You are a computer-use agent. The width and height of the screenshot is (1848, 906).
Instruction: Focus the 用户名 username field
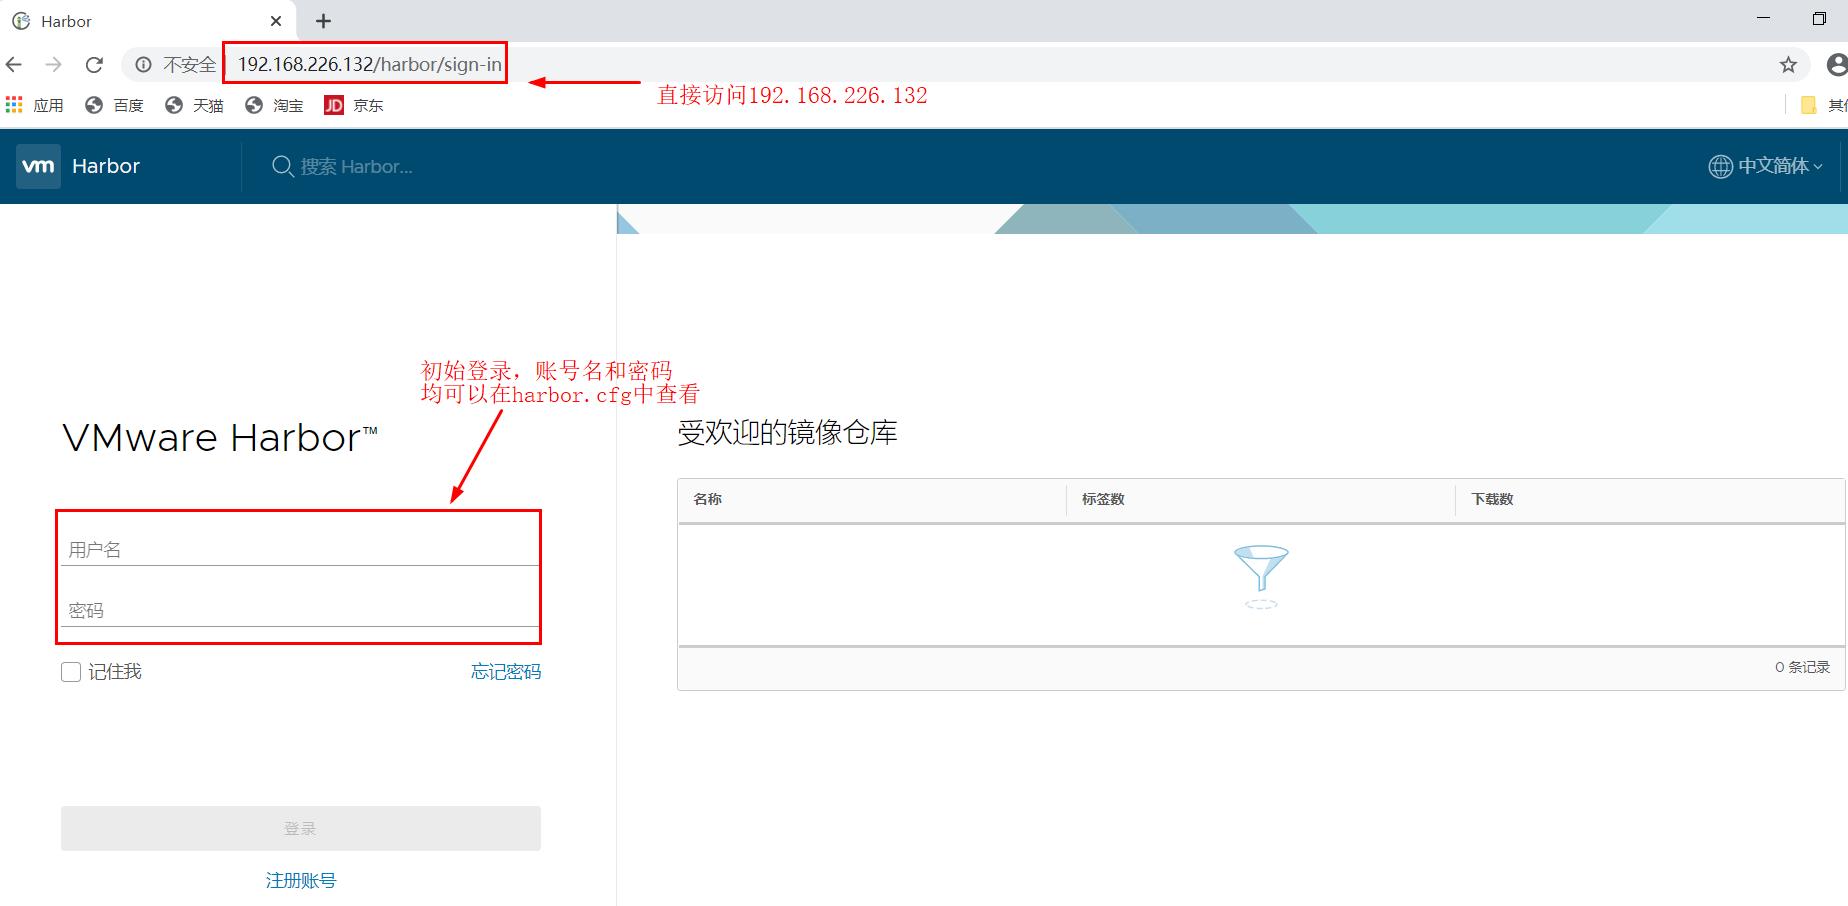point(300,549)
